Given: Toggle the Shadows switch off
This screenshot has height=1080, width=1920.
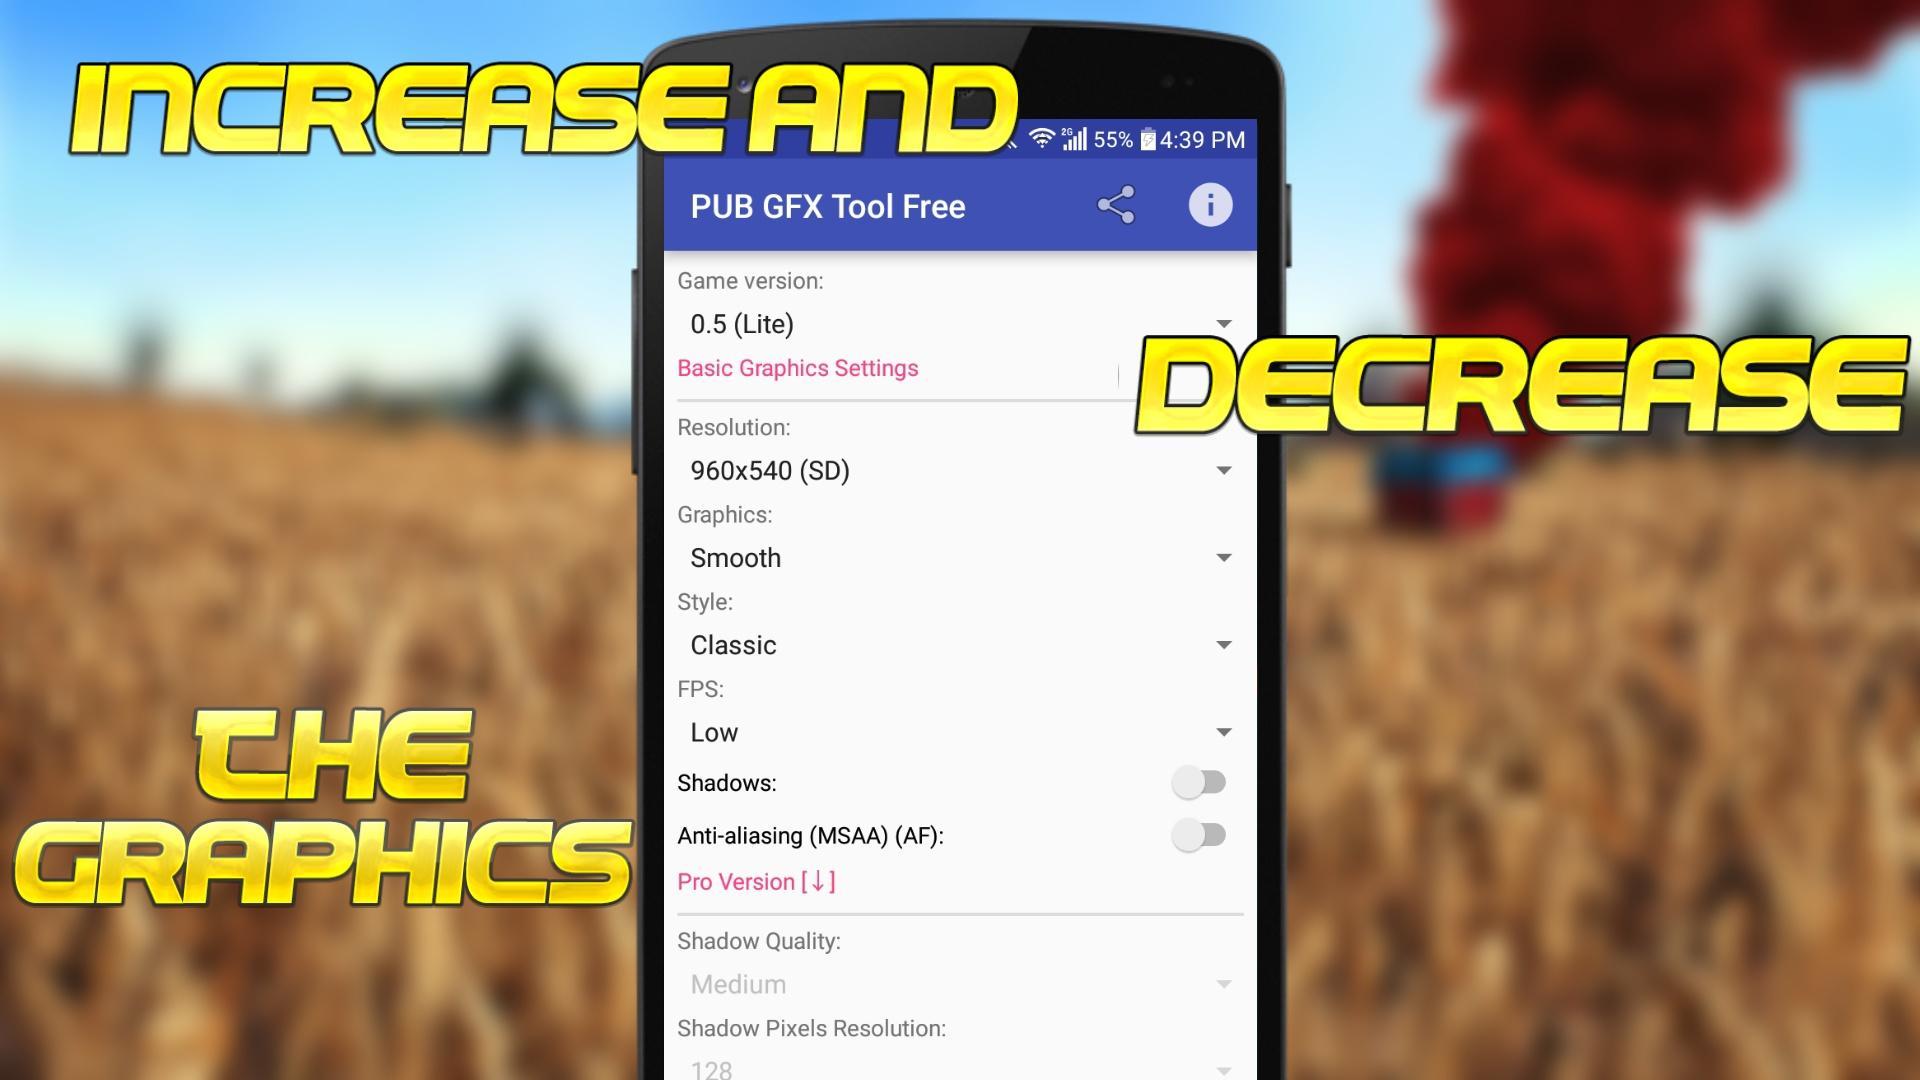Looking at the screenshot, I should point(1196,782).
